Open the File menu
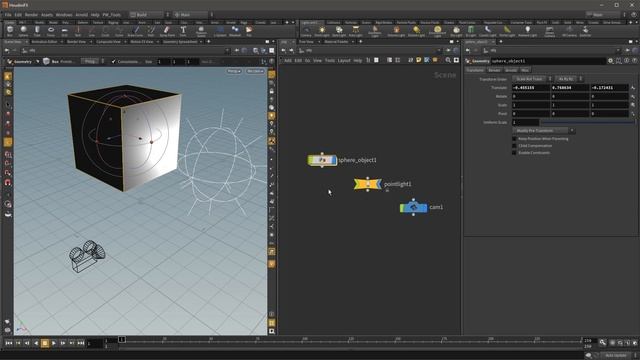Screen dimensions: 640x360 pyautogui.click(x=8, y=15)
